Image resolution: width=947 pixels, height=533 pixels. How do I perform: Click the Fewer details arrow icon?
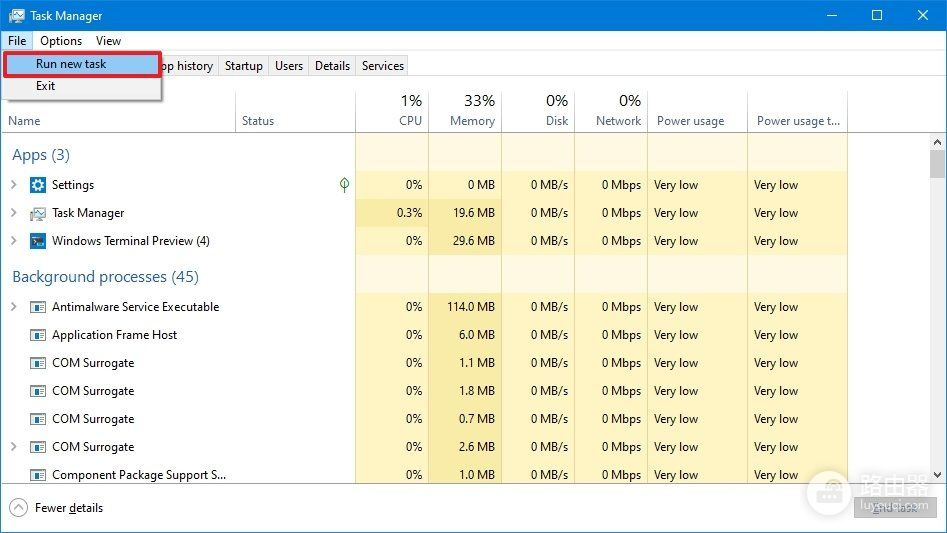pos(19,508)
